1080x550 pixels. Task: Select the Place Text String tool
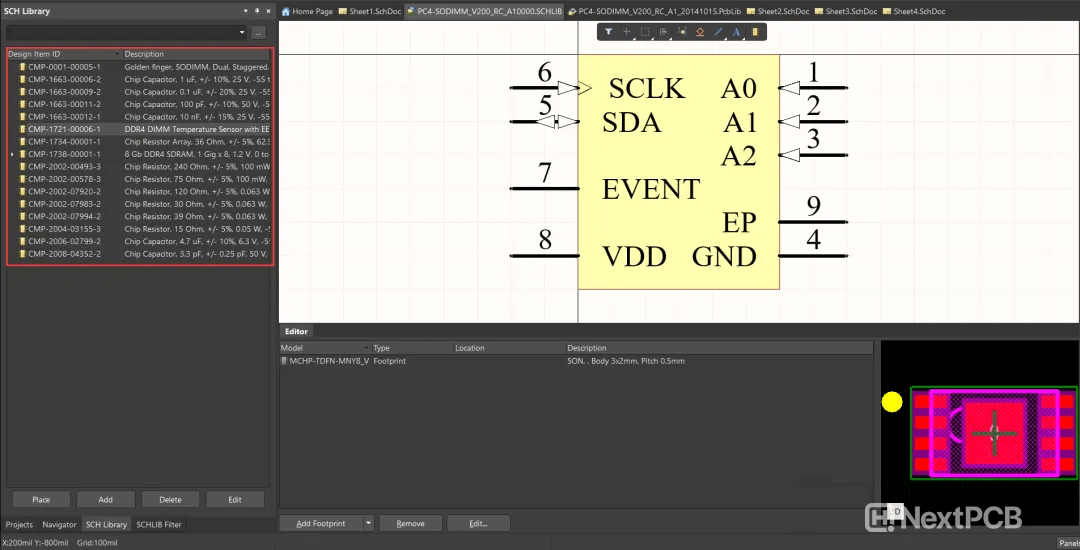tap(736, 32)
